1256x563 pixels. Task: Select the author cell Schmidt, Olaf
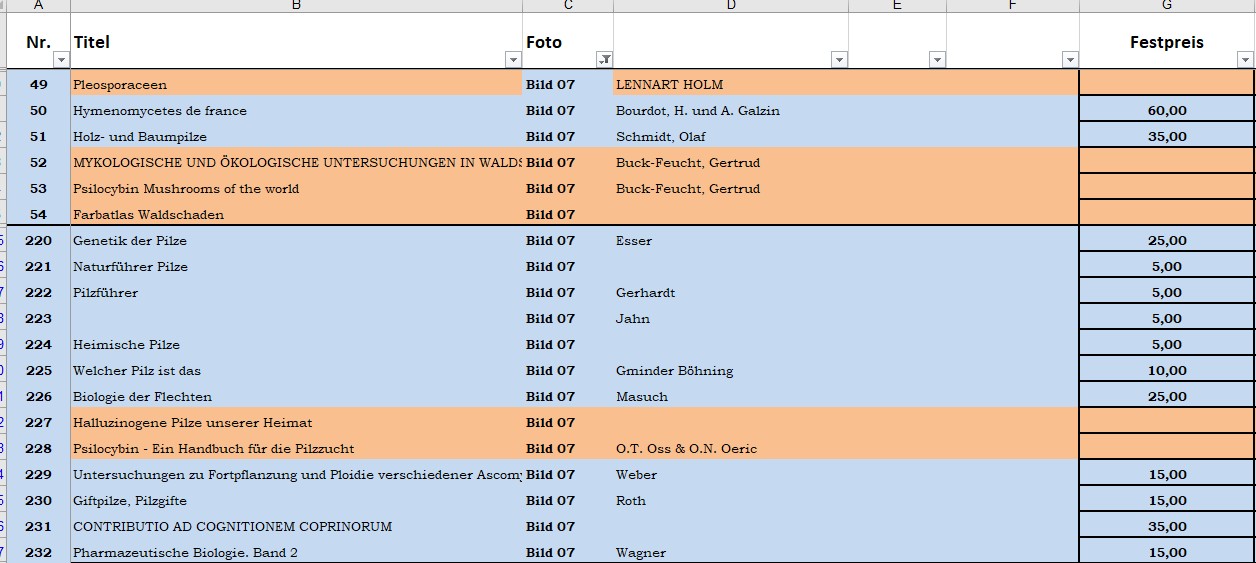pos(730,137)
